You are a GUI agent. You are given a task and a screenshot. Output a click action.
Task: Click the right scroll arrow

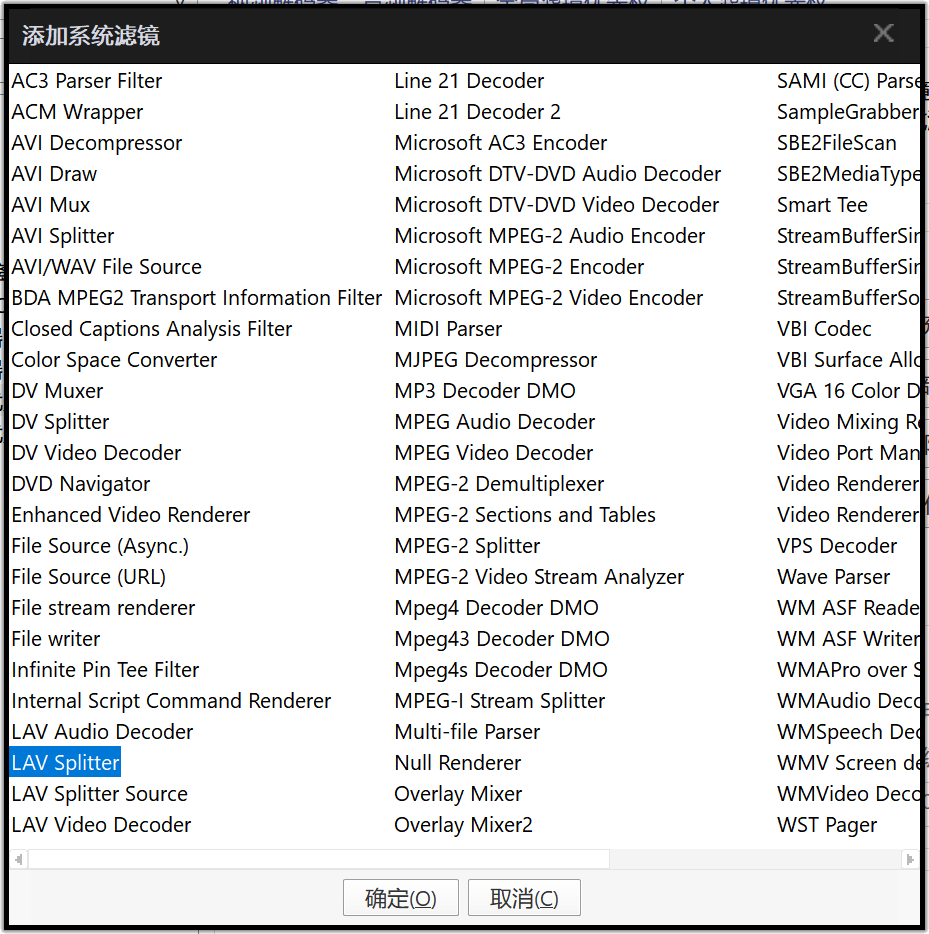[910, 859]
